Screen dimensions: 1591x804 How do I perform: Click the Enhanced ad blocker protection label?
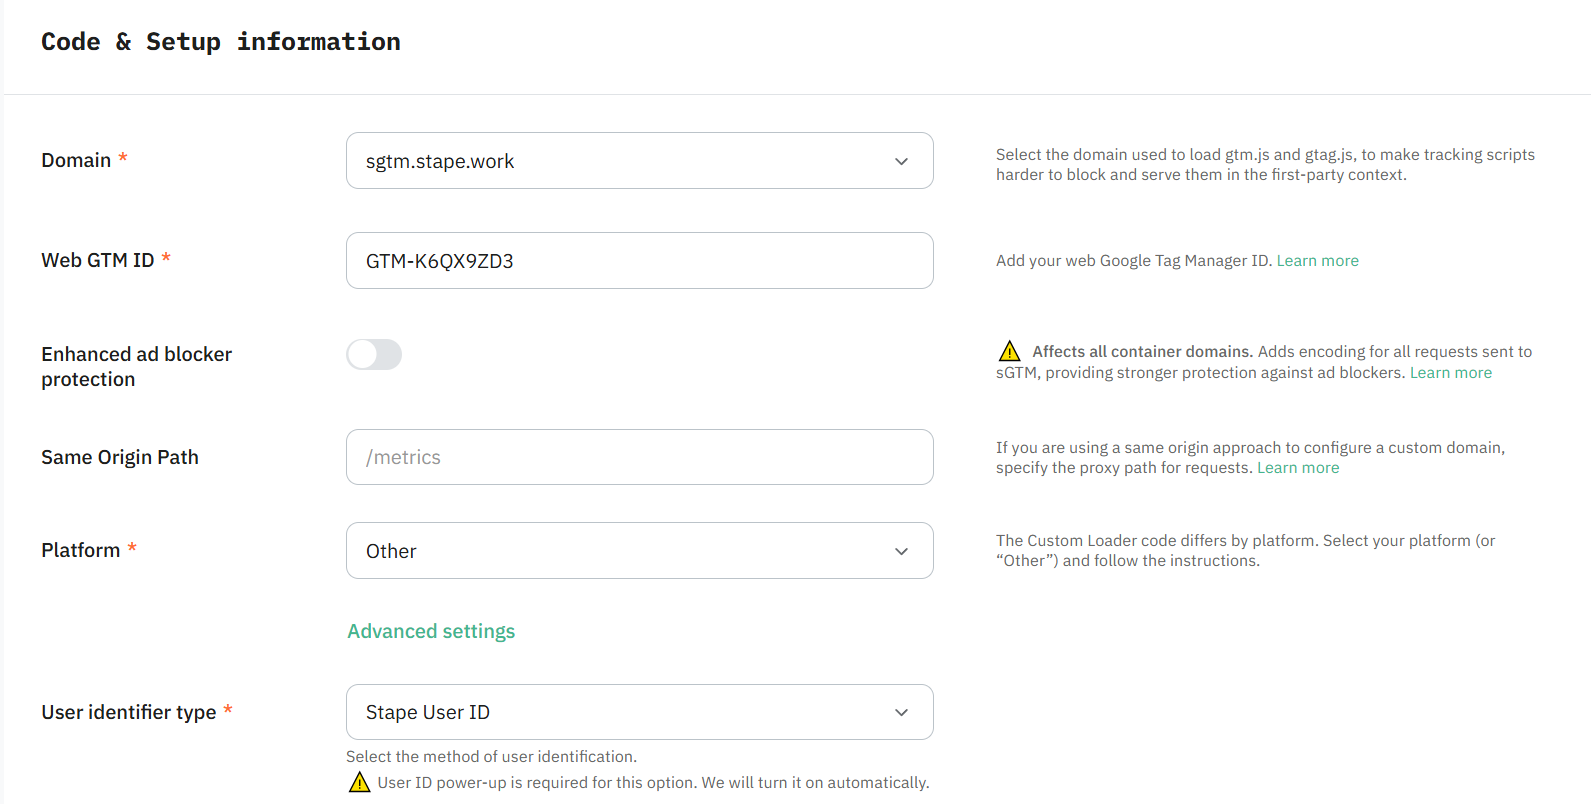(x=136, y=367)
